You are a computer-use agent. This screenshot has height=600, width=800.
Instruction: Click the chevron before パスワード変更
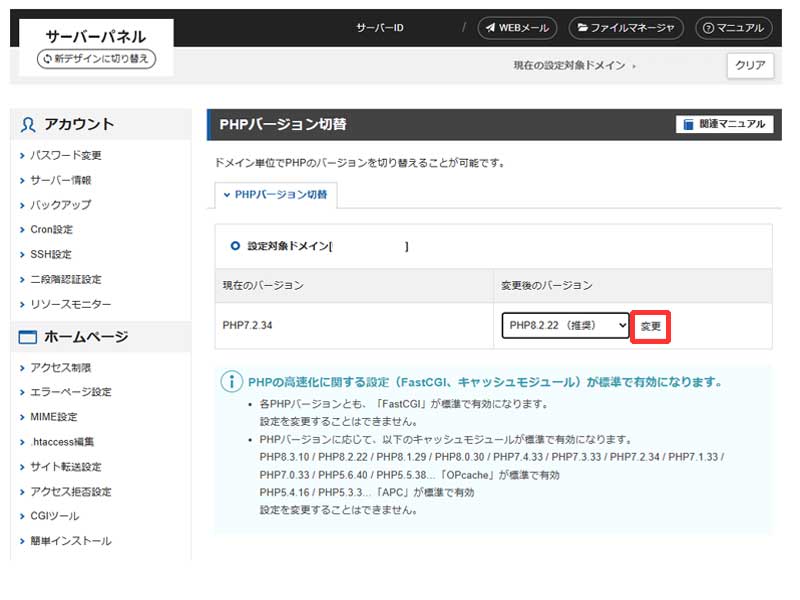click(22, 156)
